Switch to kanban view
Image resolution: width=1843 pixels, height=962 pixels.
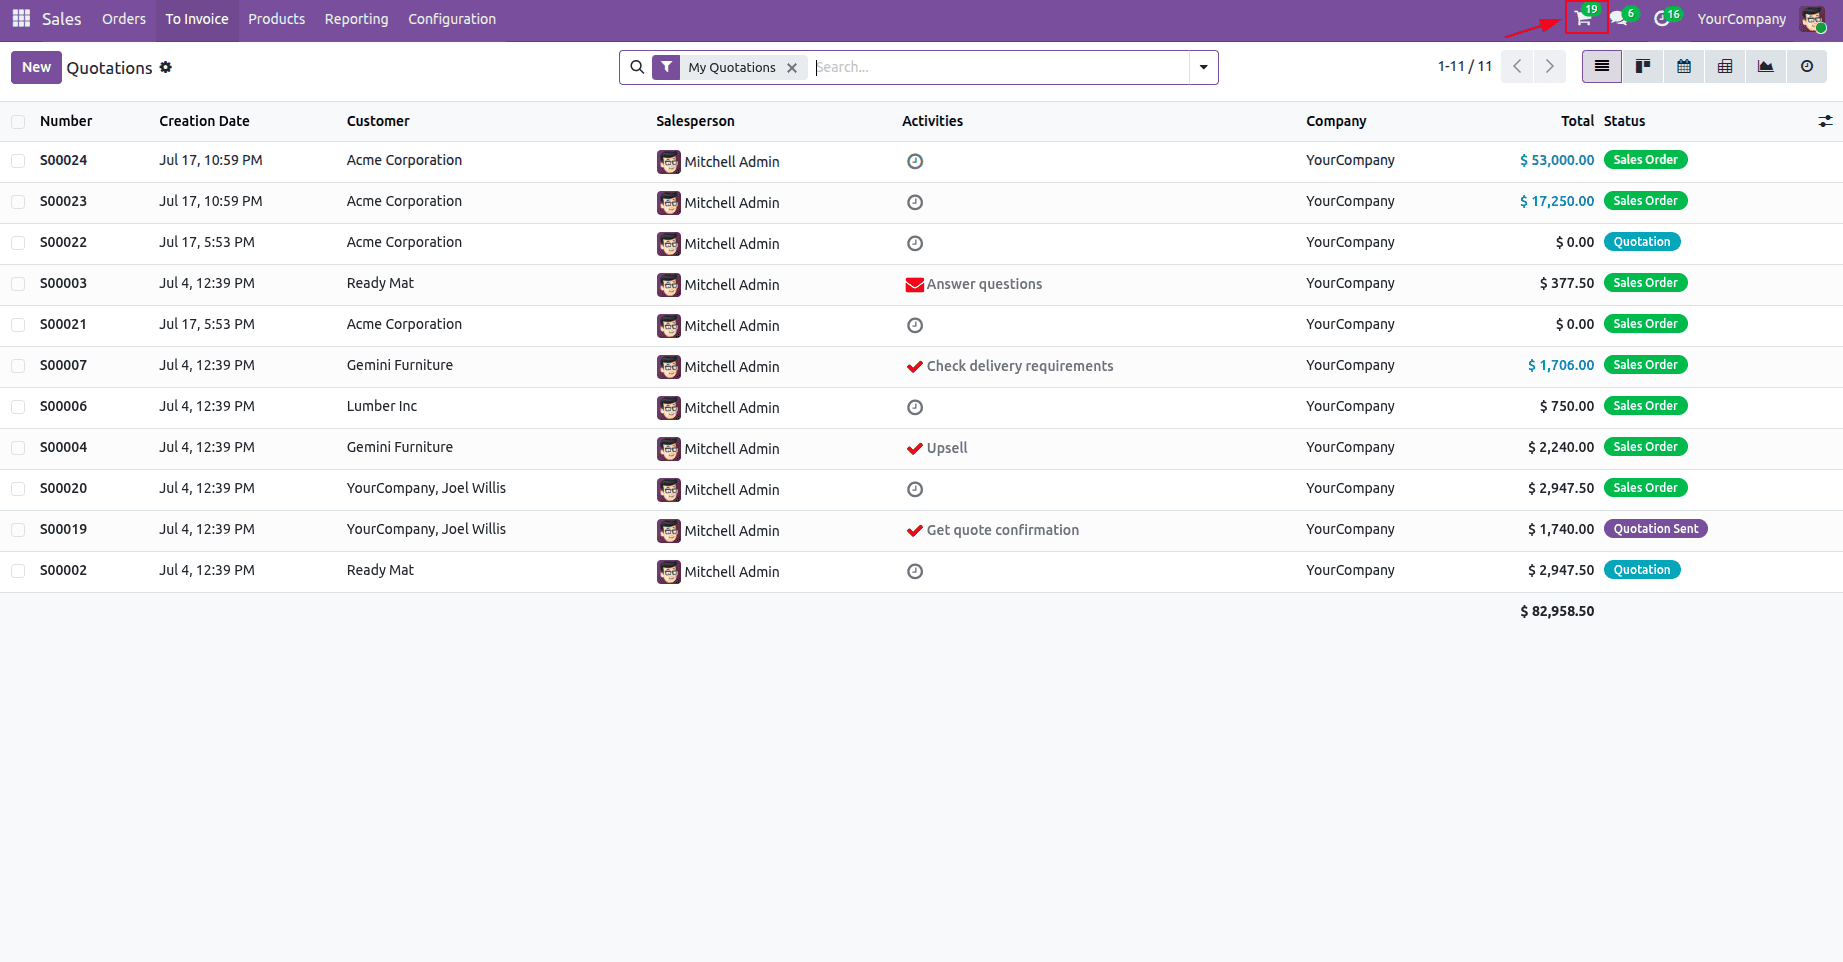1642,66
